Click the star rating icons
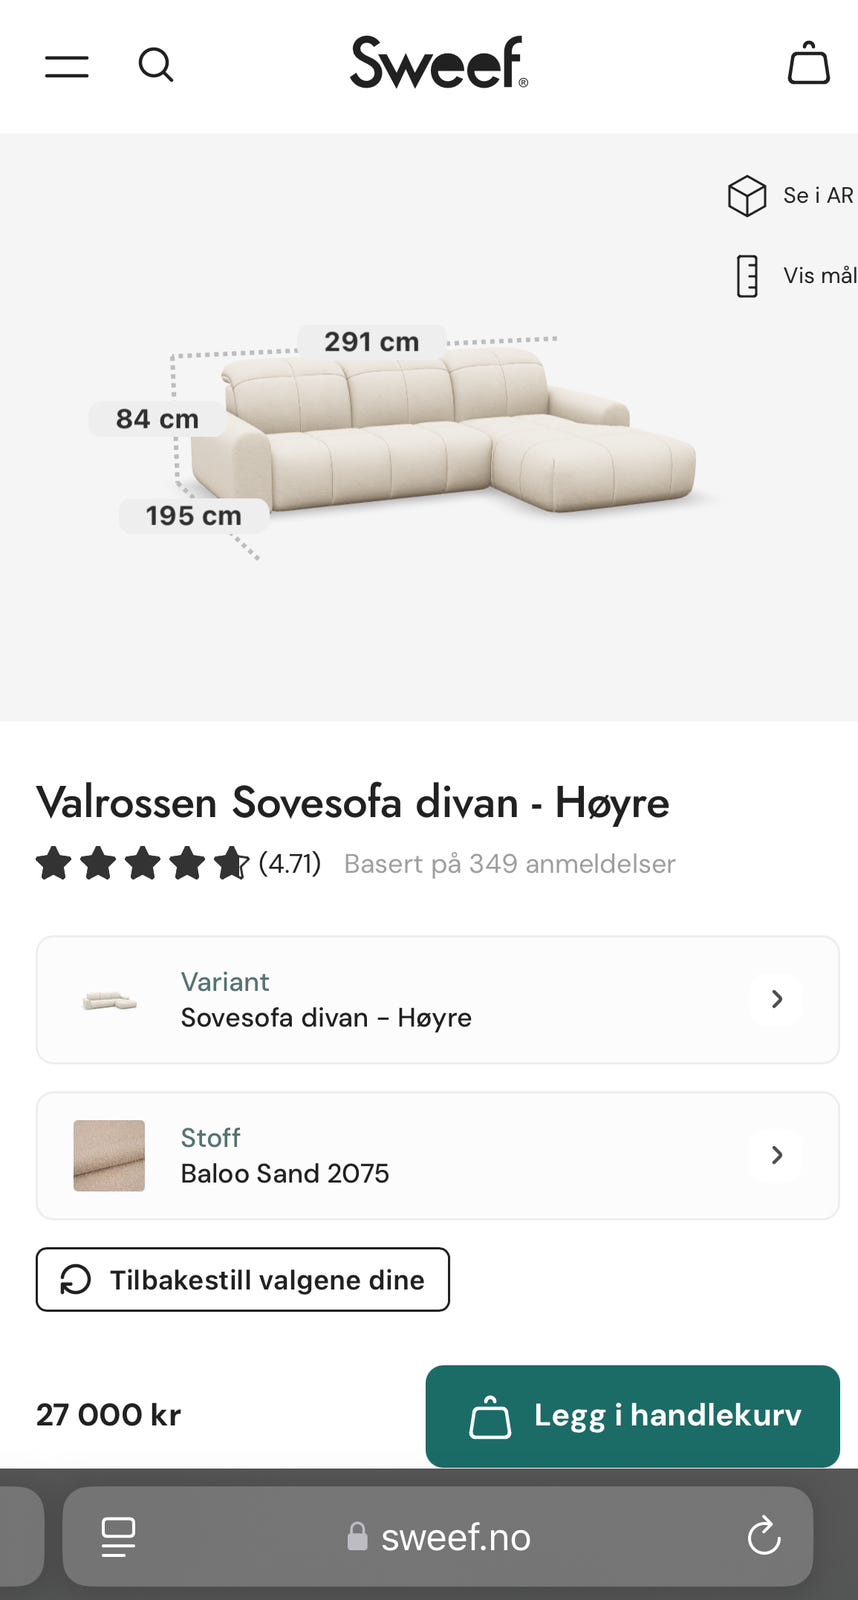 [x=141, y=863]
